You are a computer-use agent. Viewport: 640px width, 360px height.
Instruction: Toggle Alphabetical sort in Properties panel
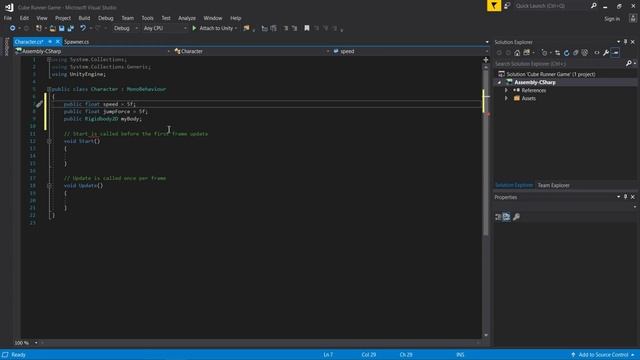507,217
